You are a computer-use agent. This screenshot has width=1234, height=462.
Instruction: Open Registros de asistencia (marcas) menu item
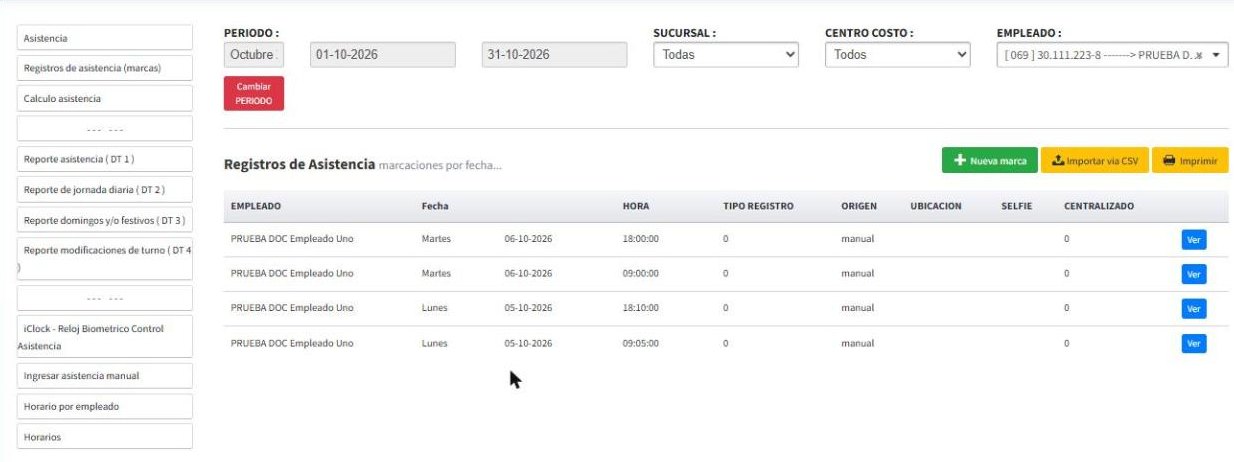105,68
